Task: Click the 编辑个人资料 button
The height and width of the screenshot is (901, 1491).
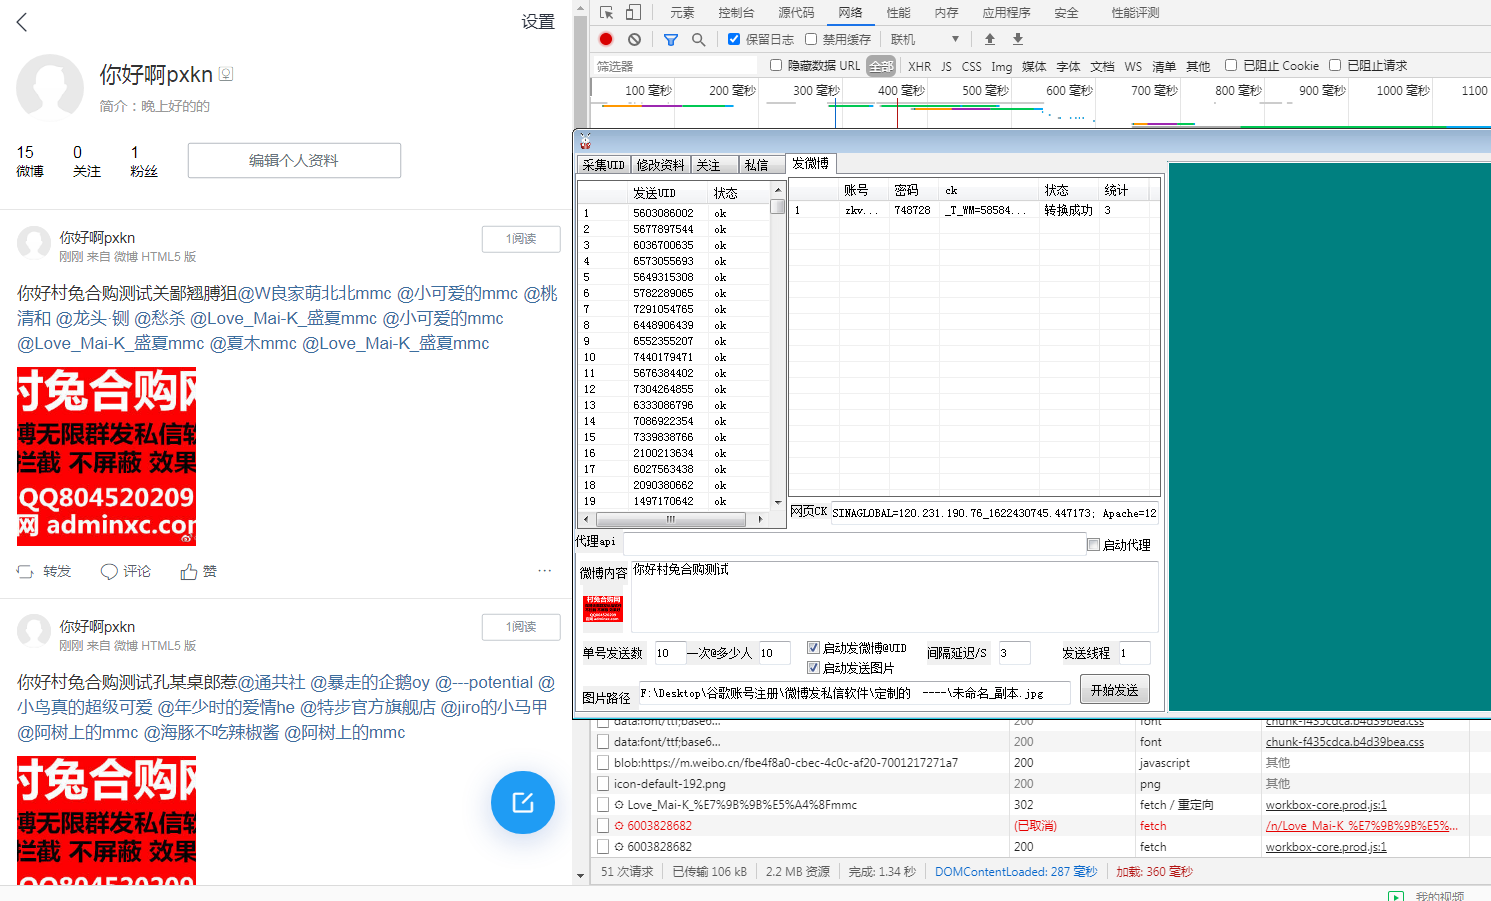Action: pyautogui.click(x=293, y=160)
